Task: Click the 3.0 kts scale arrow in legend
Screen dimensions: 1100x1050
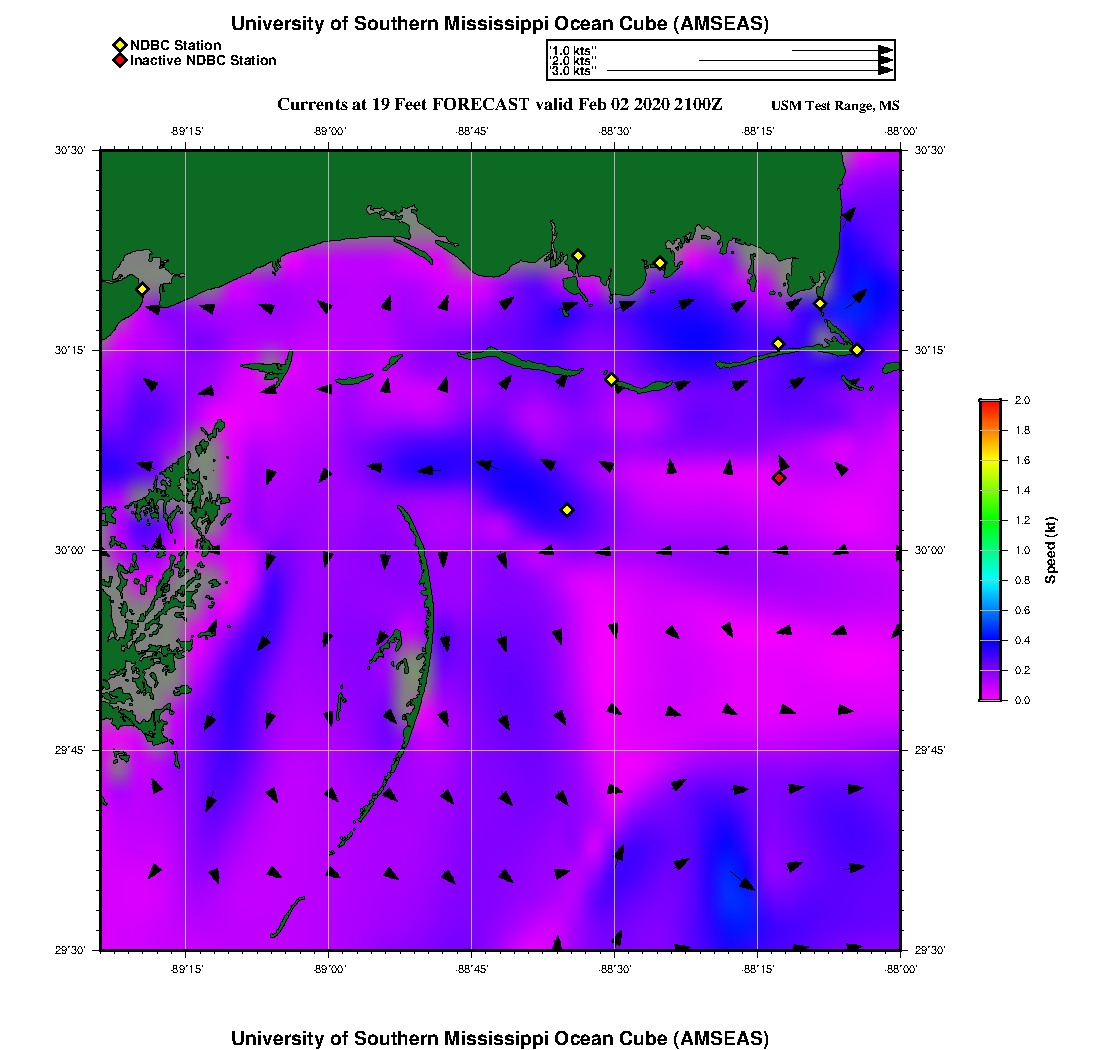Action: (x=749, y=71)
